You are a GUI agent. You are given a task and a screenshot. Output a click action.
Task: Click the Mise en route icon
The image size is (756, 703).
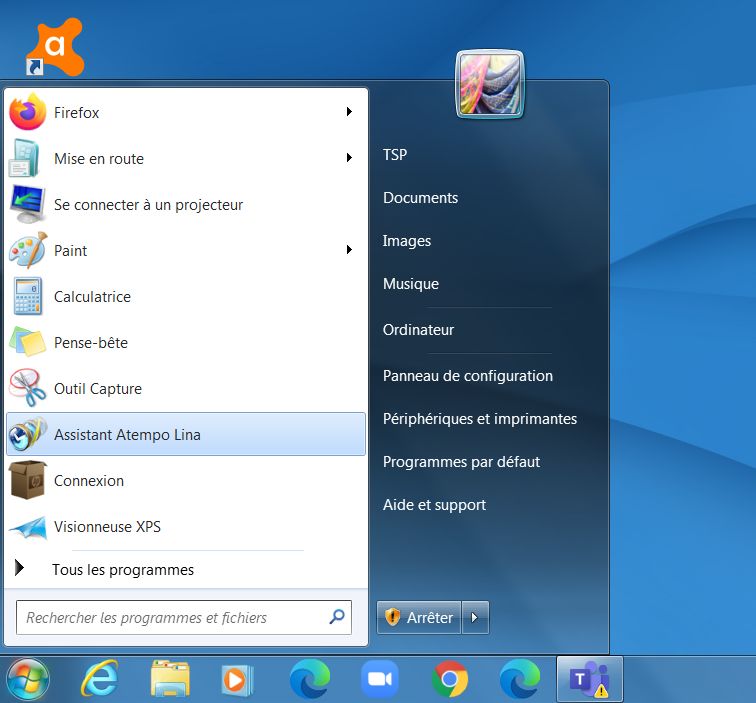pos(26,159)
